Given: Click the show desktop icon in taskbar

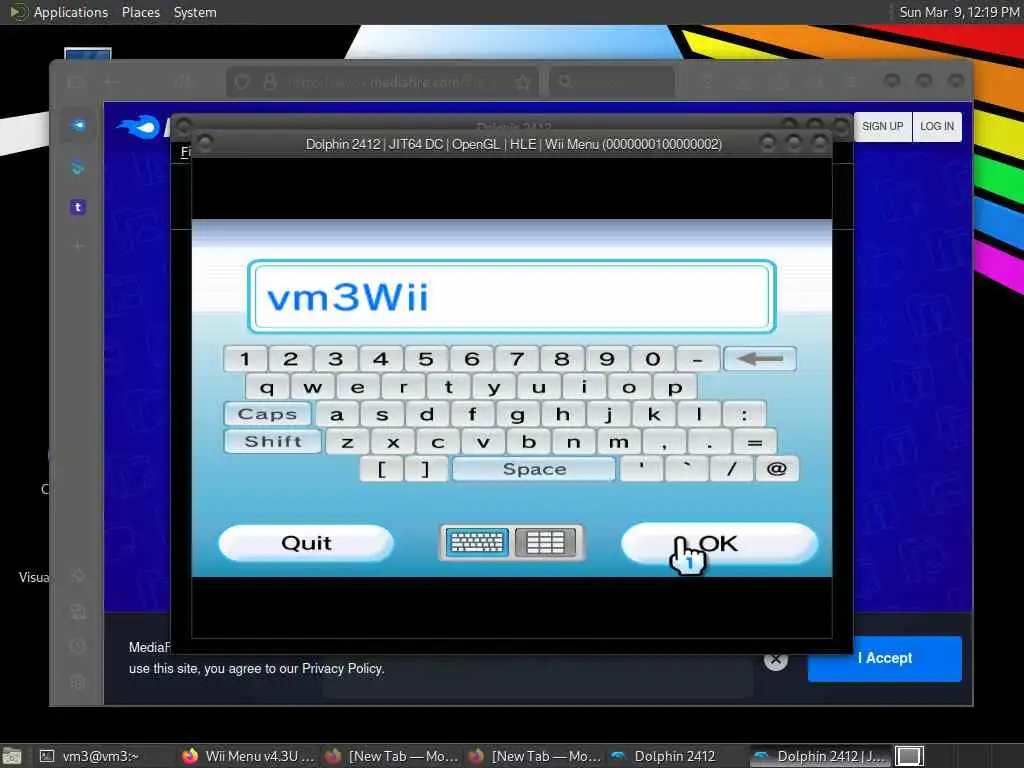Looking at the screenshot, I should pos(12,756).
